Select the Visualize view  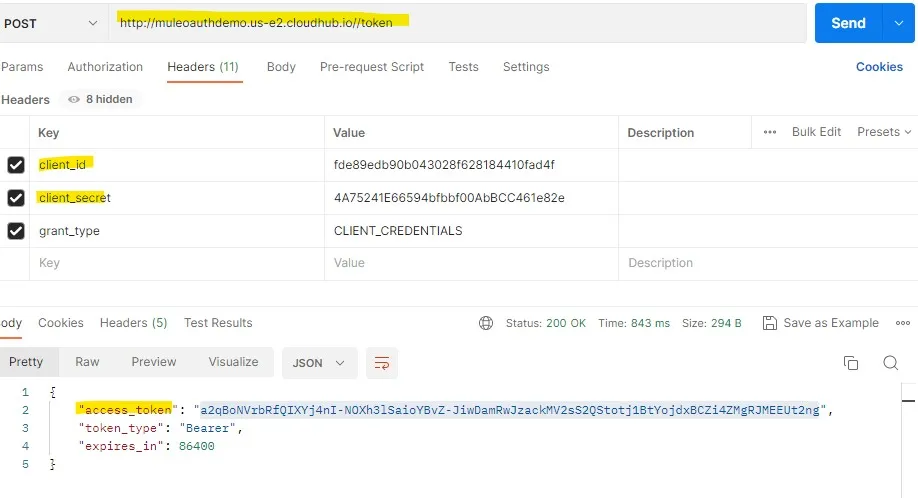pos(233,362)
